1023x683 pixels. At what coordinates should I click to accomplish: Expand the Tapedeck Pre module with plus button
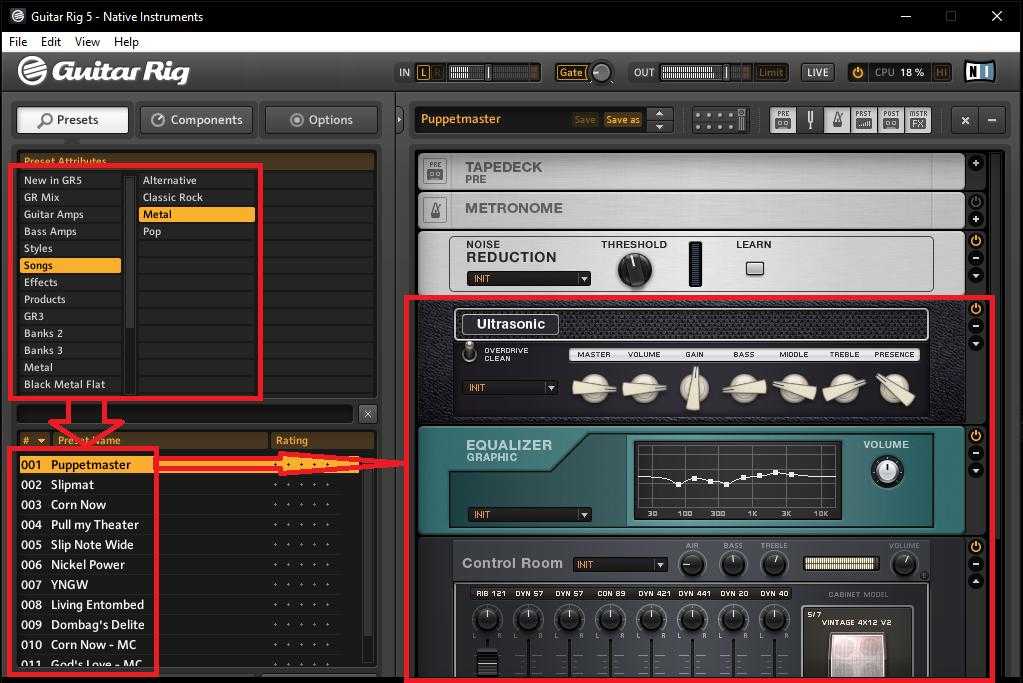pyautogui.click(x=975, y=163)
